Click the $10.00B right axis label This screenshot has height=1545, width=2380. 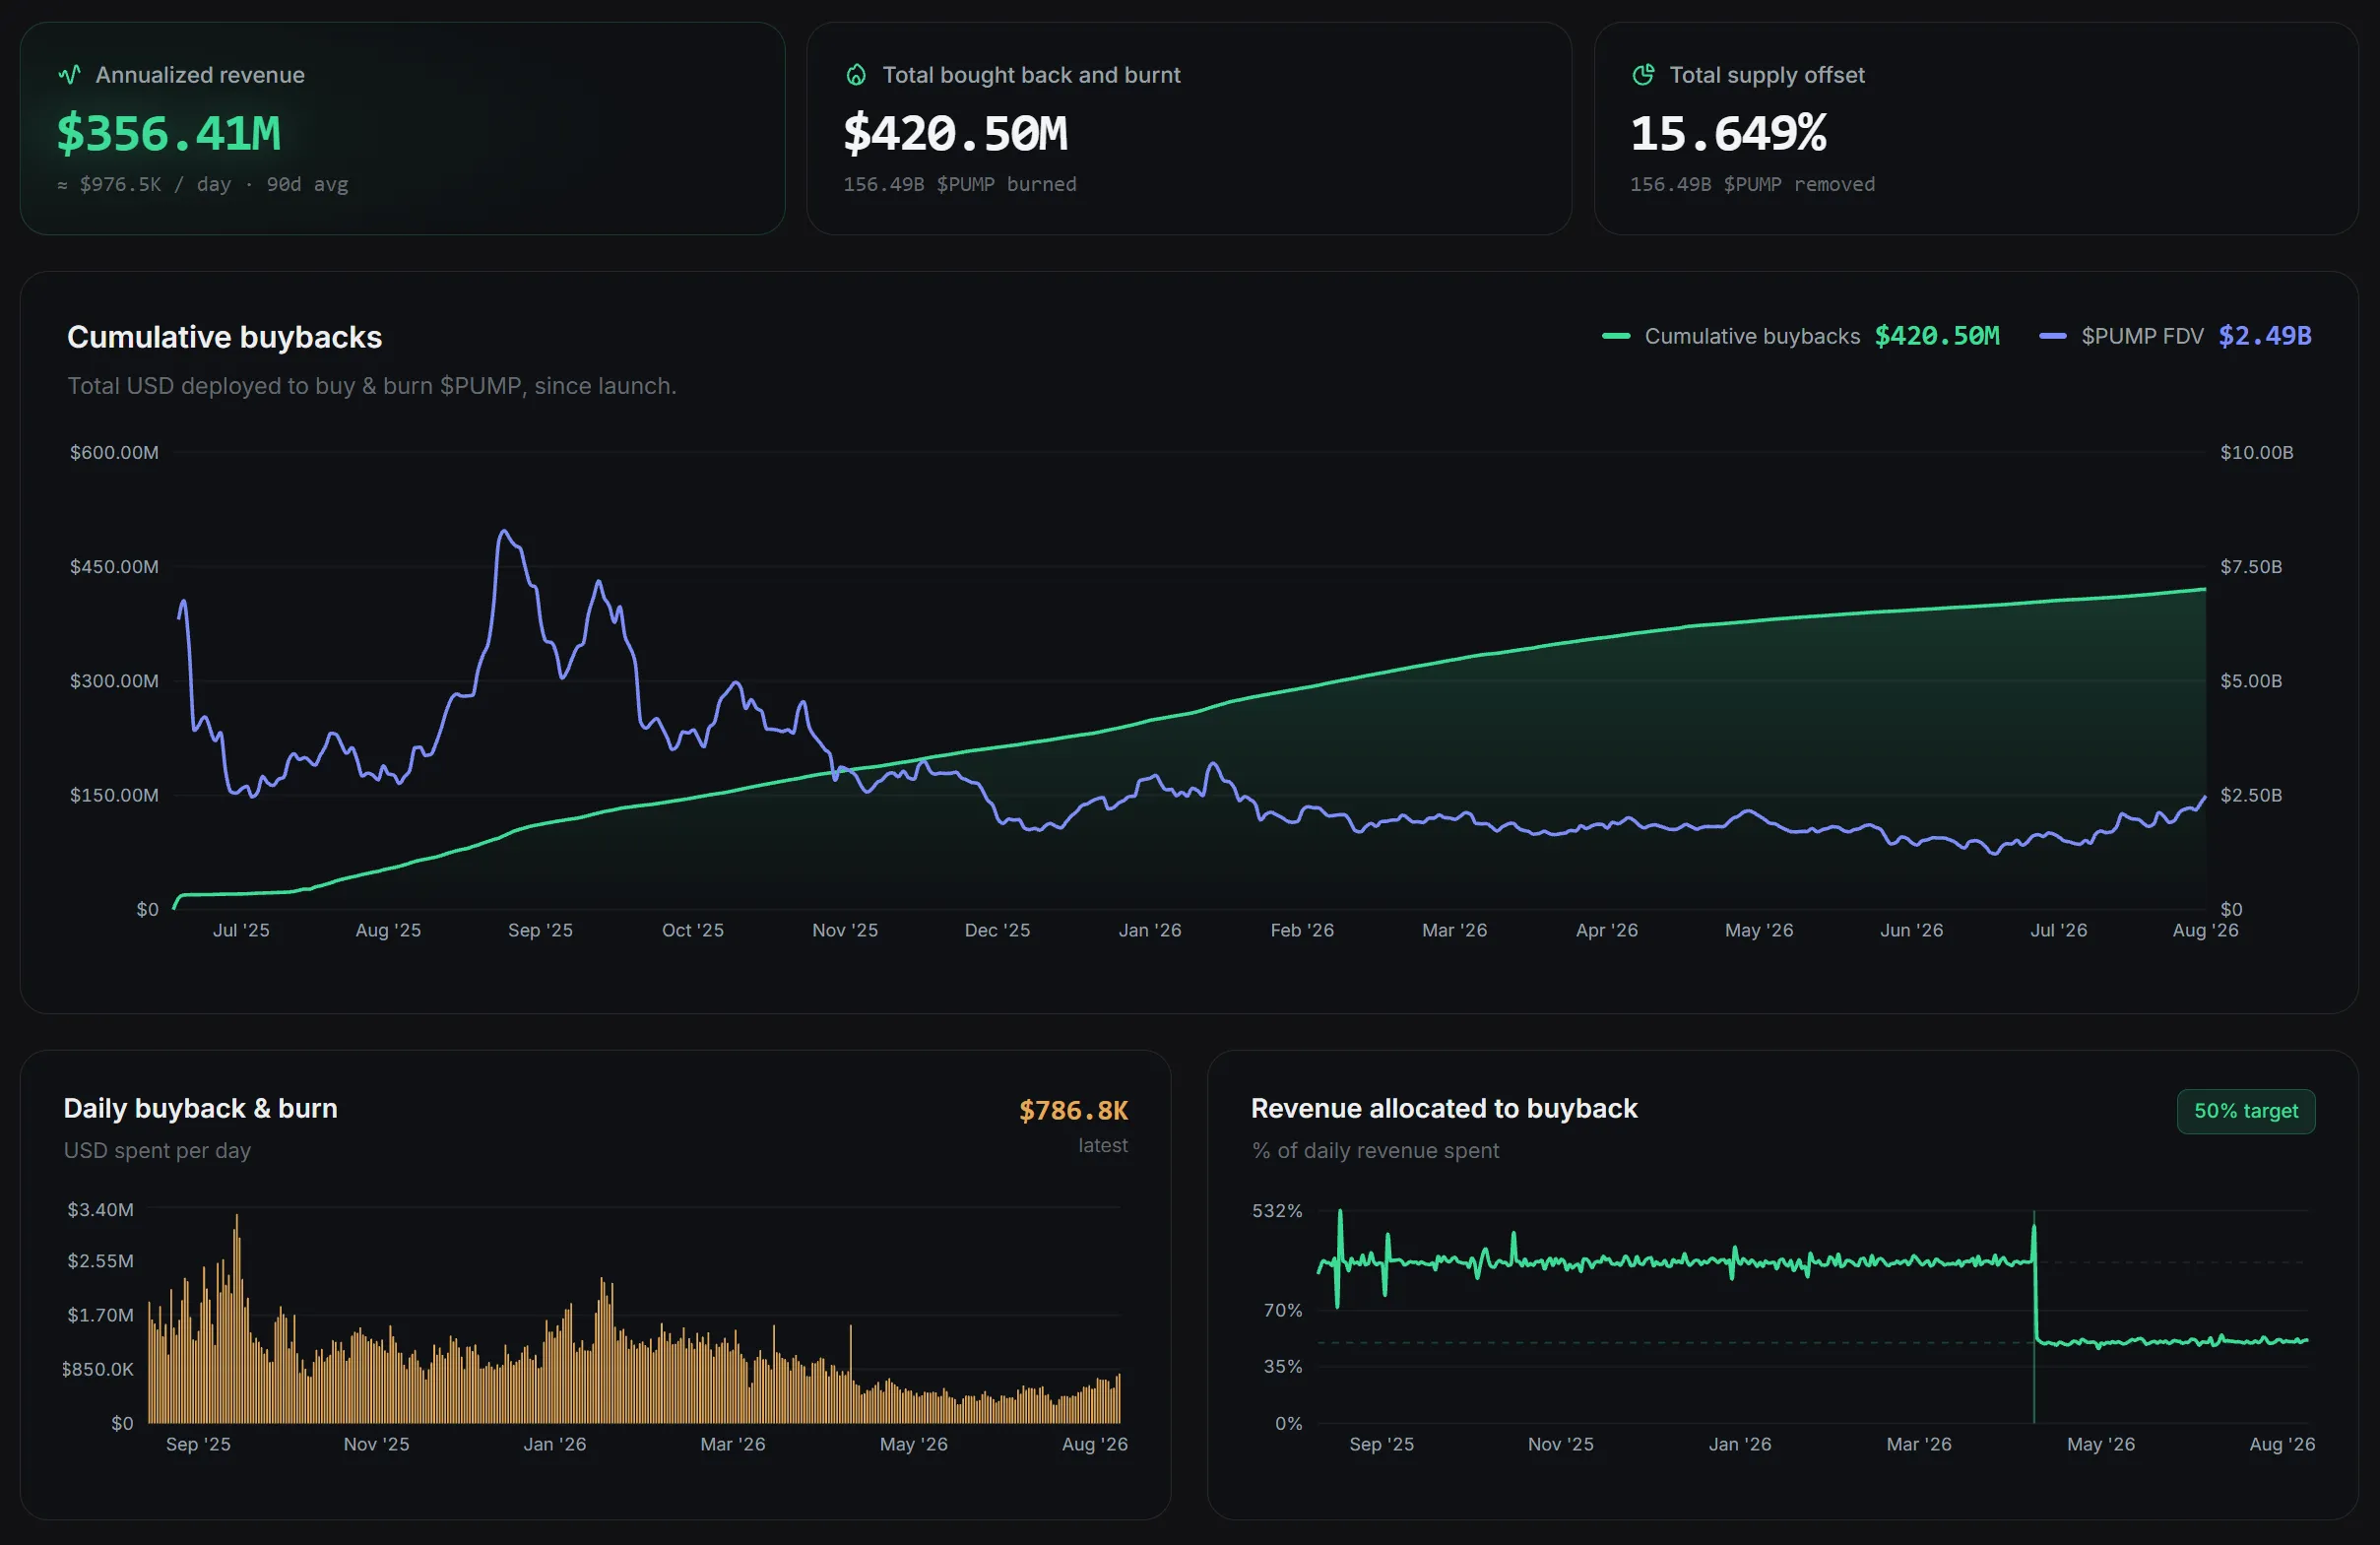tap(2256, 453)
